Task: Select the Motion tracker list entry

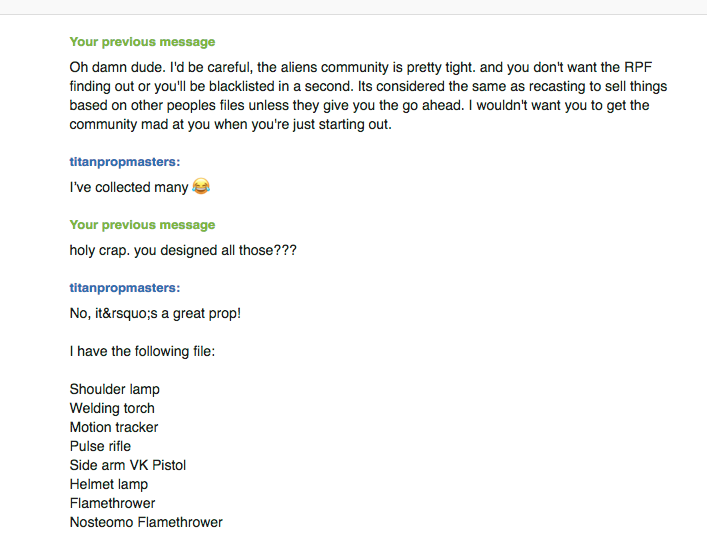Action: coord(114,427)
